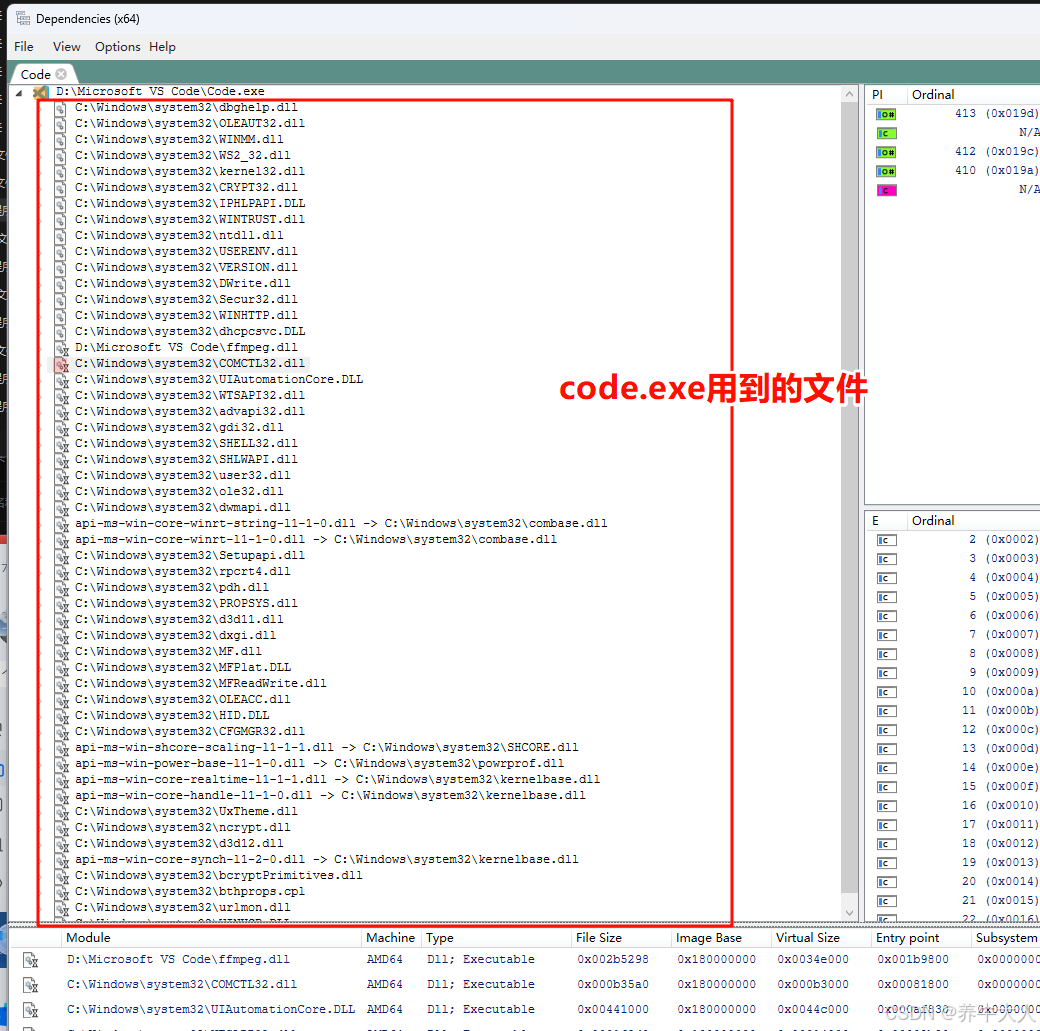1040x1031 pixels.
Task: Click the SHELL32.dll module icon
Action: coord(62,444)
